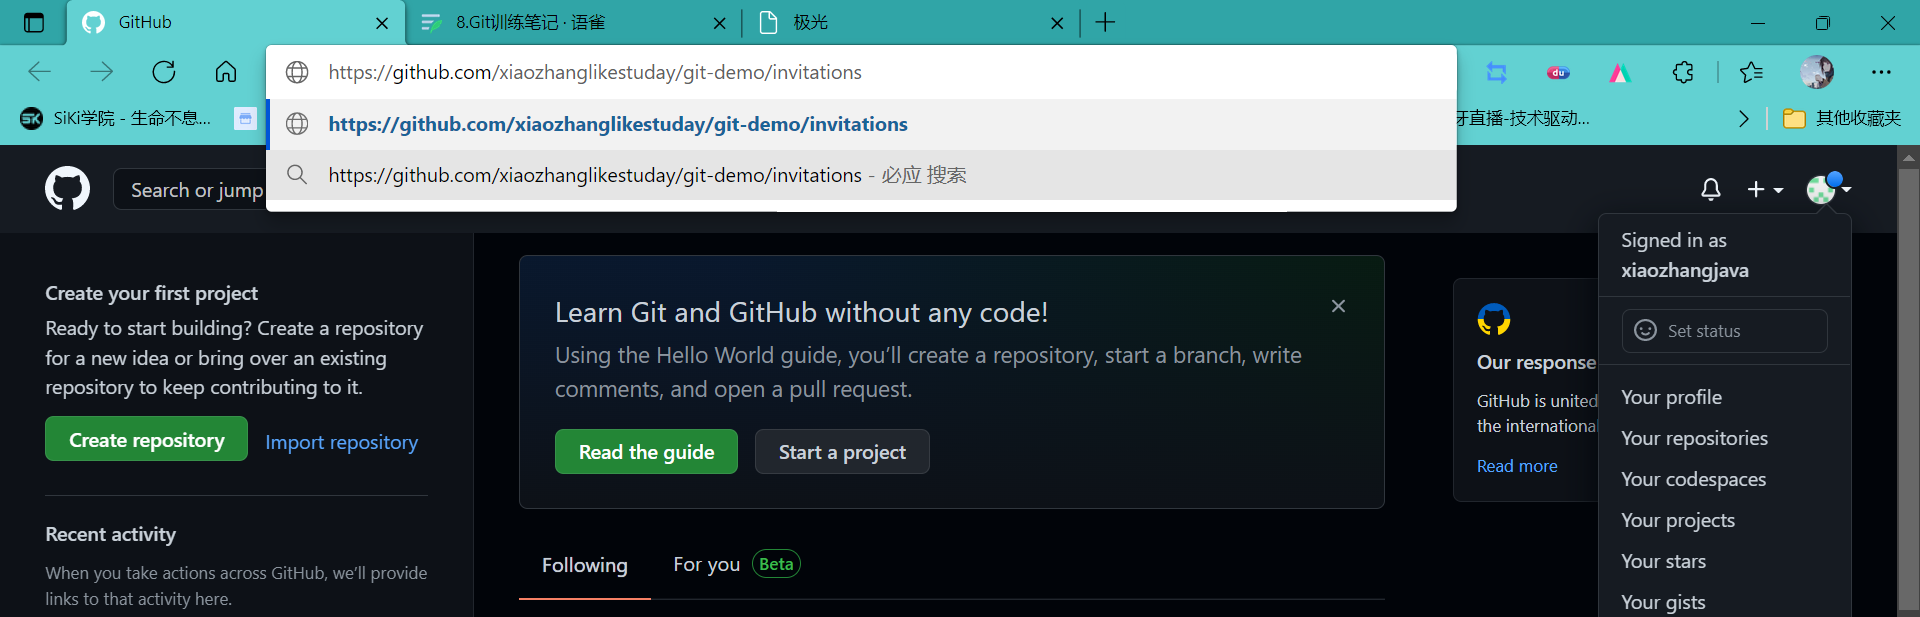The image size is (1920, 617).
Task: Close the 8.Git训练笔记 tab
Action: pyautogui.click(x=719, y=23)
